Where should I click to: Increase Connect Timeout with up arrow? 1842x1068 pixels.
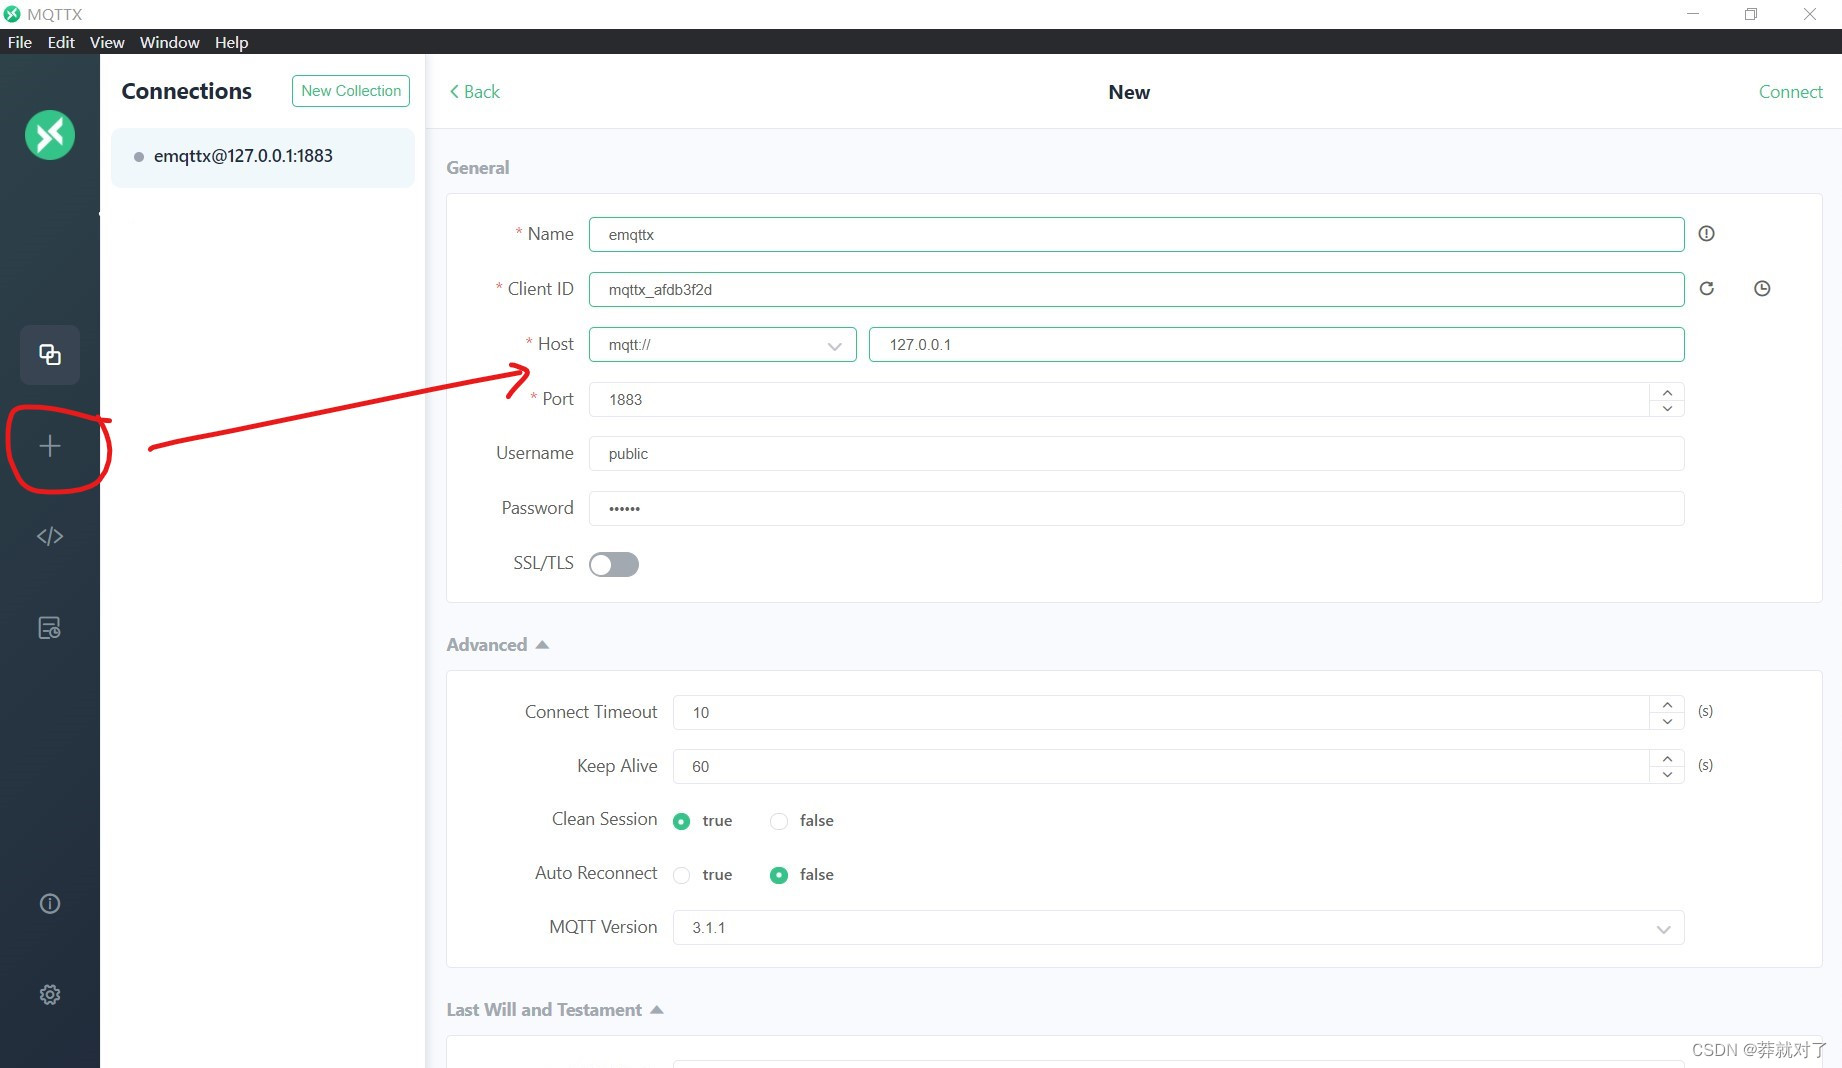(x=1667, y=705)
